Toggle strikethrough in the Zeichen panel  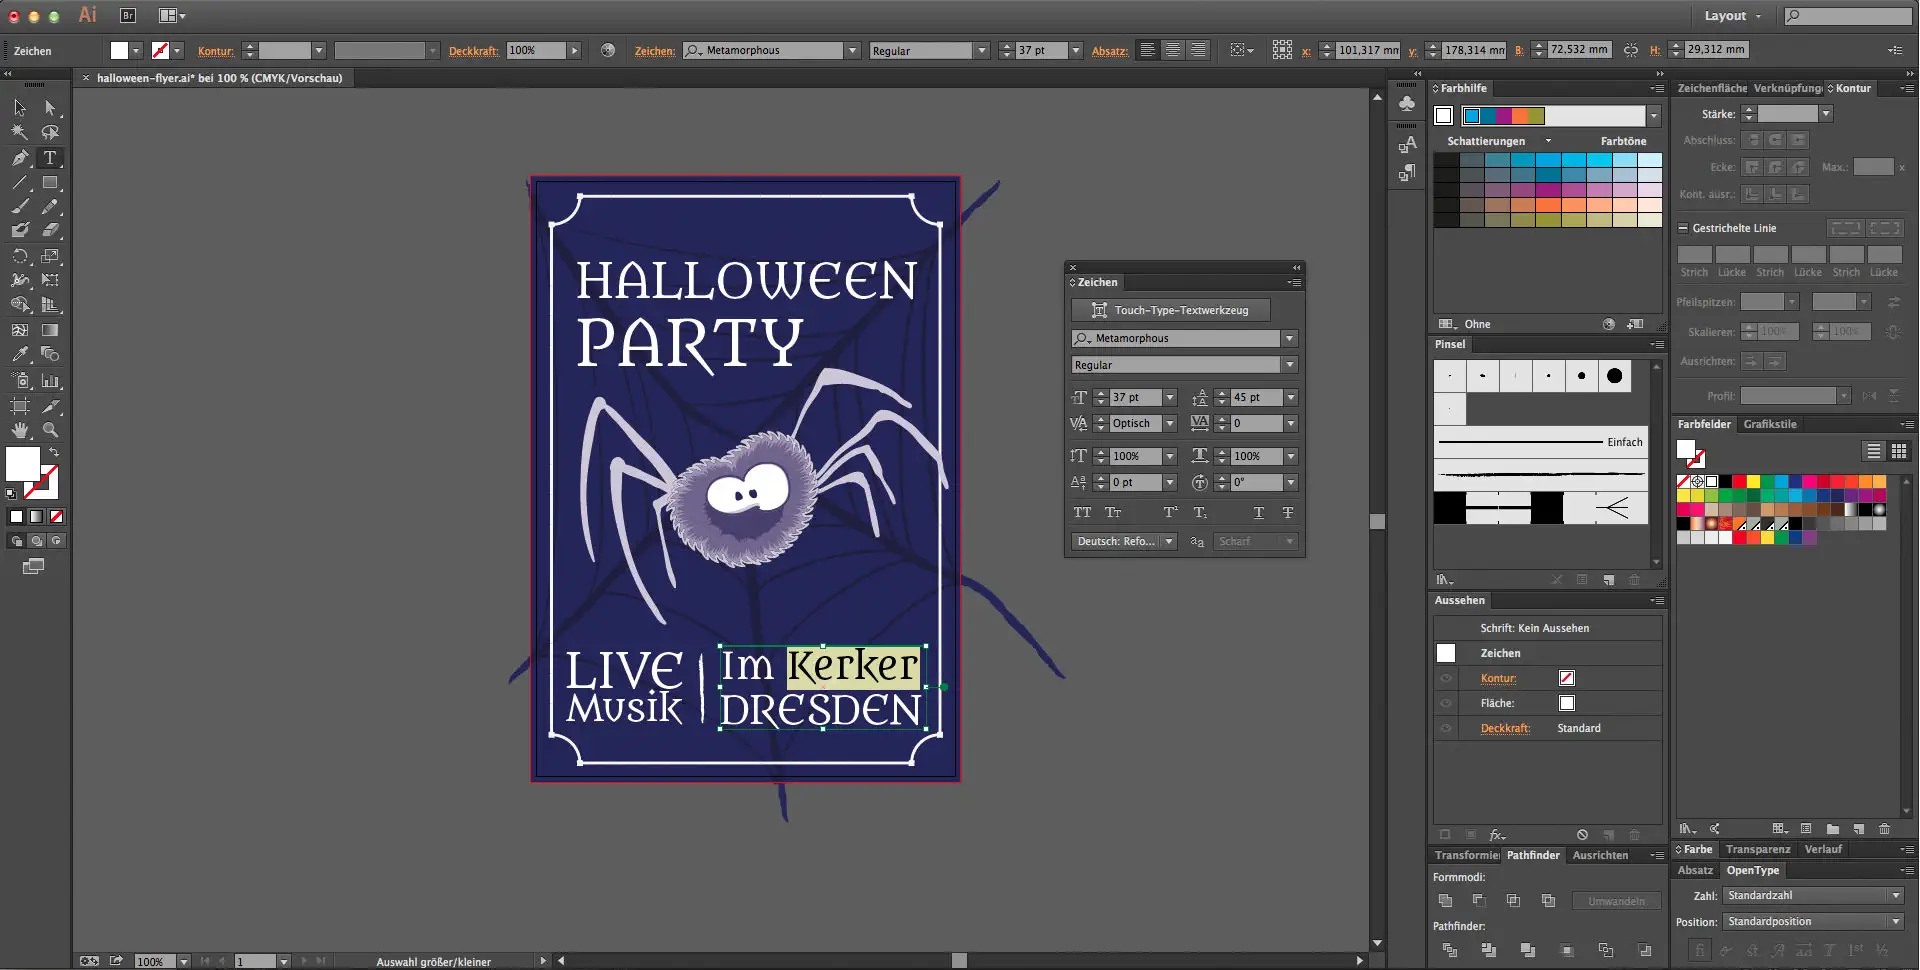pyautogui.click(x=1289, y=512)
